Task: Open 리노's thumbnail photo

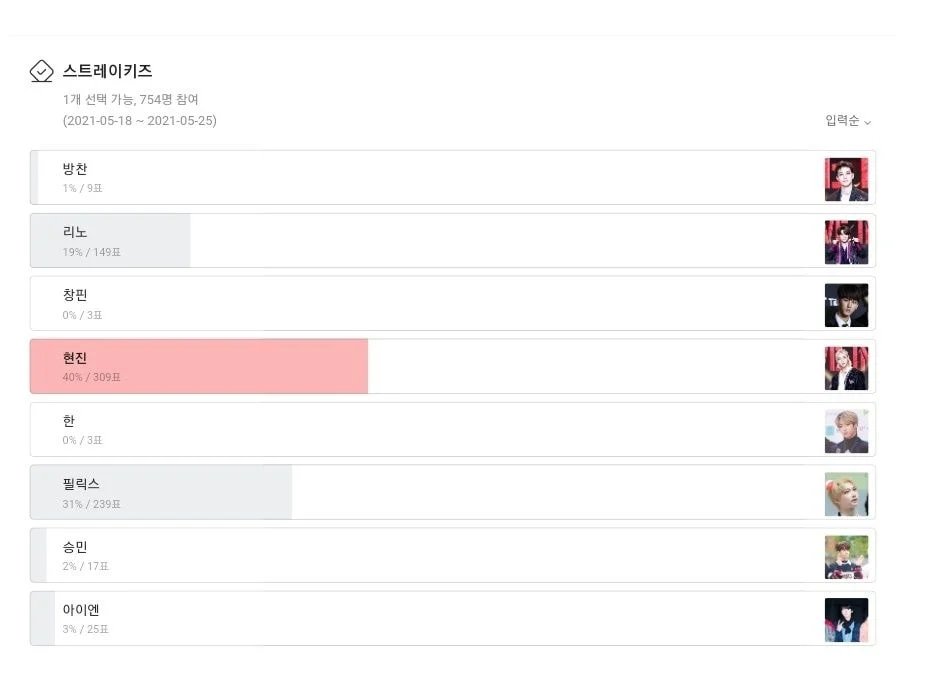Action: coord(846,242)
